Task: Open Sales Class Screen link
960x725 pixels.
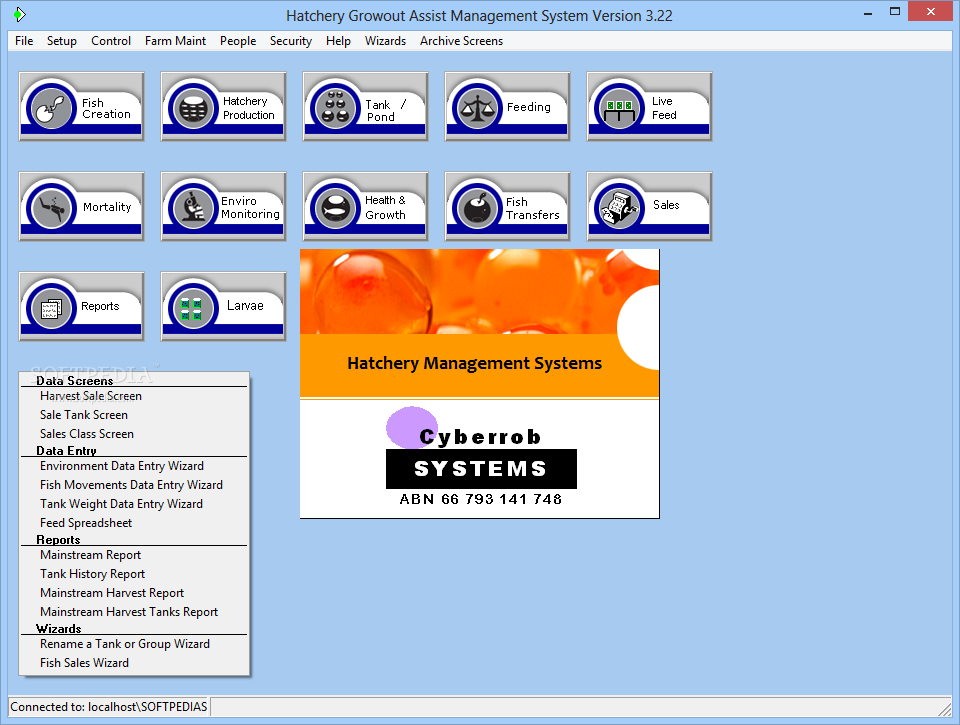Action: 86,434
